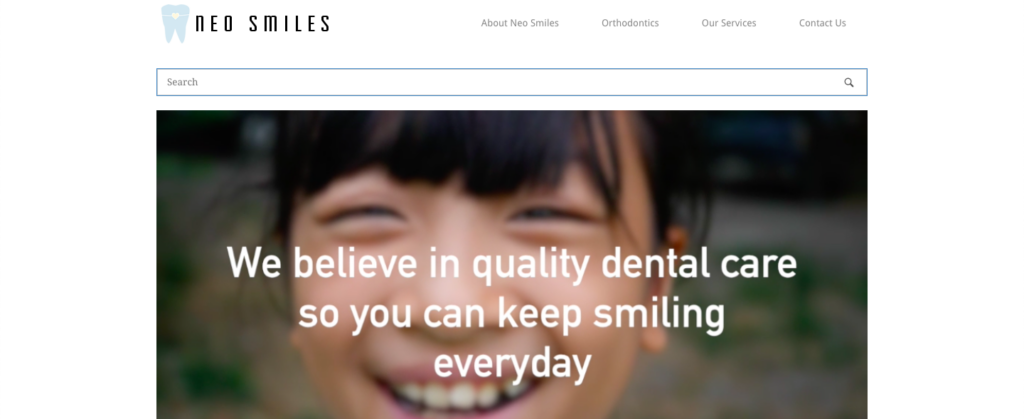Click the headline line 'so you can keep smiling'
This screenshot has height=419, width=1024.
[x=512, y=314]
